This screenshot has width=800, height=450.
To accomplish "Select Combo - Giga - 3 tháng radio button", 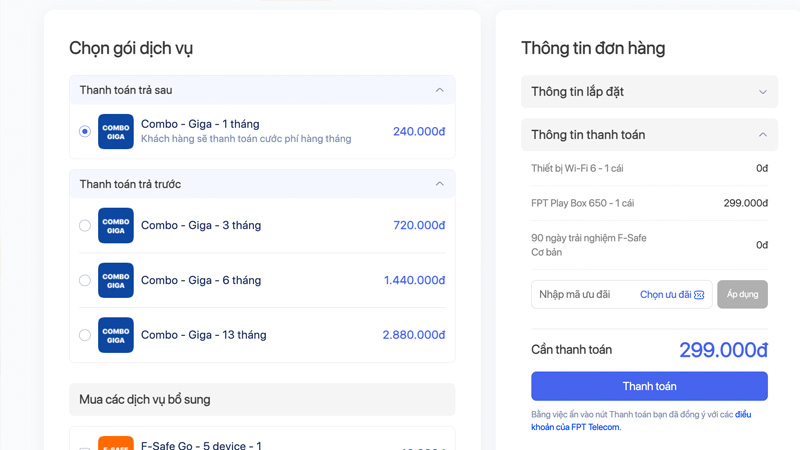I will tap(85, 226).
